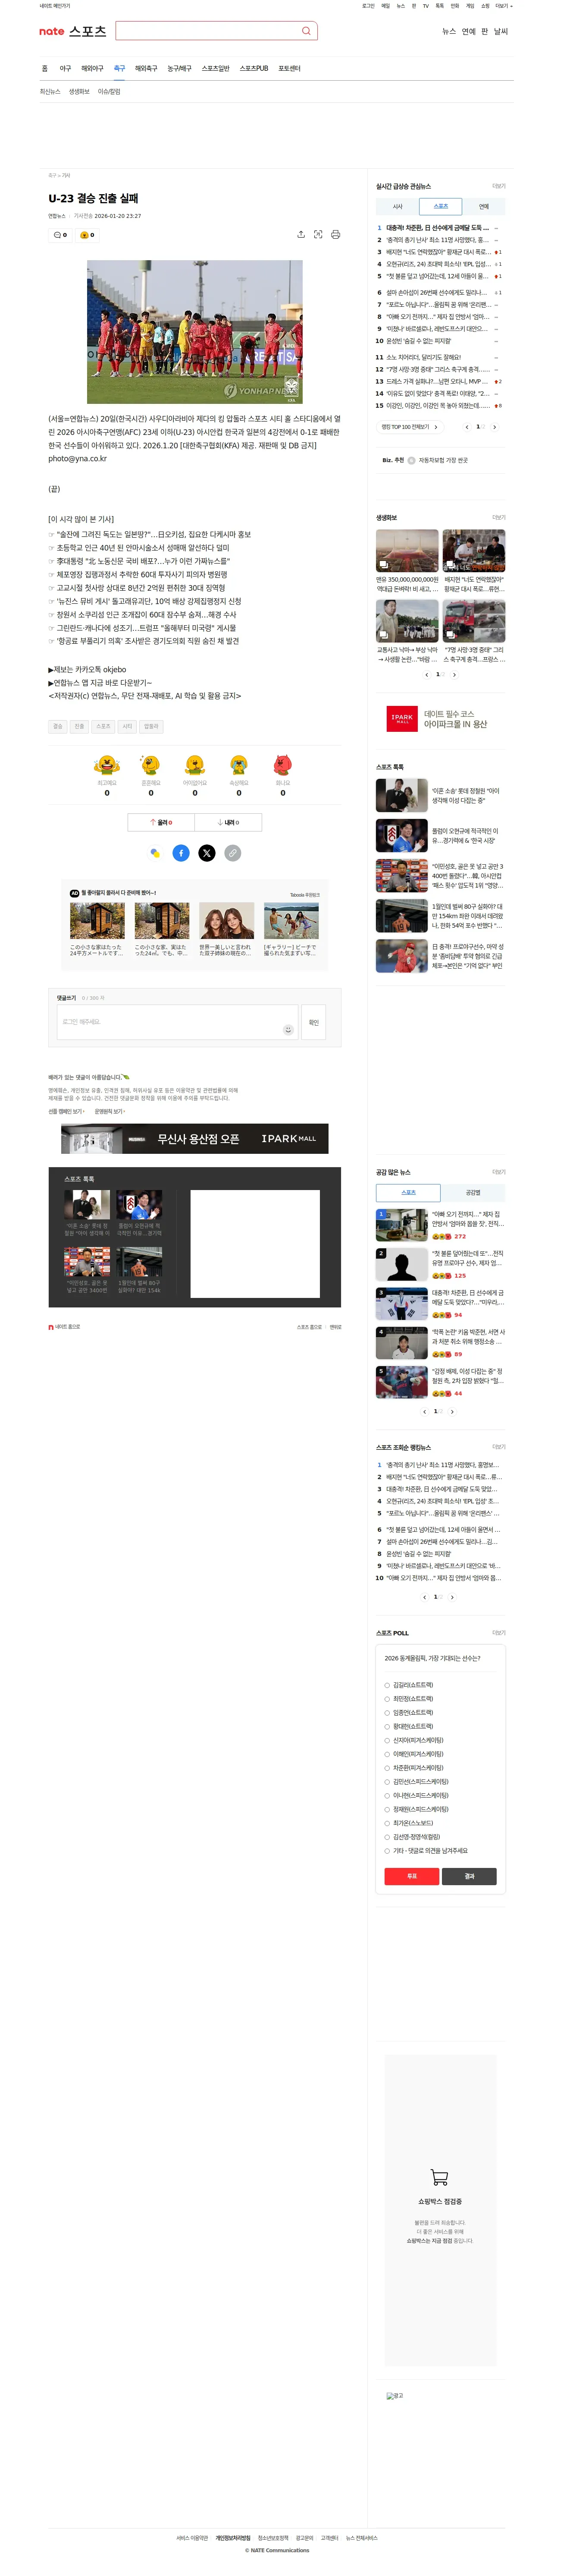Click the comment text field
The width and height of the screenshot is (573, 2576).
pos(177,1022)
